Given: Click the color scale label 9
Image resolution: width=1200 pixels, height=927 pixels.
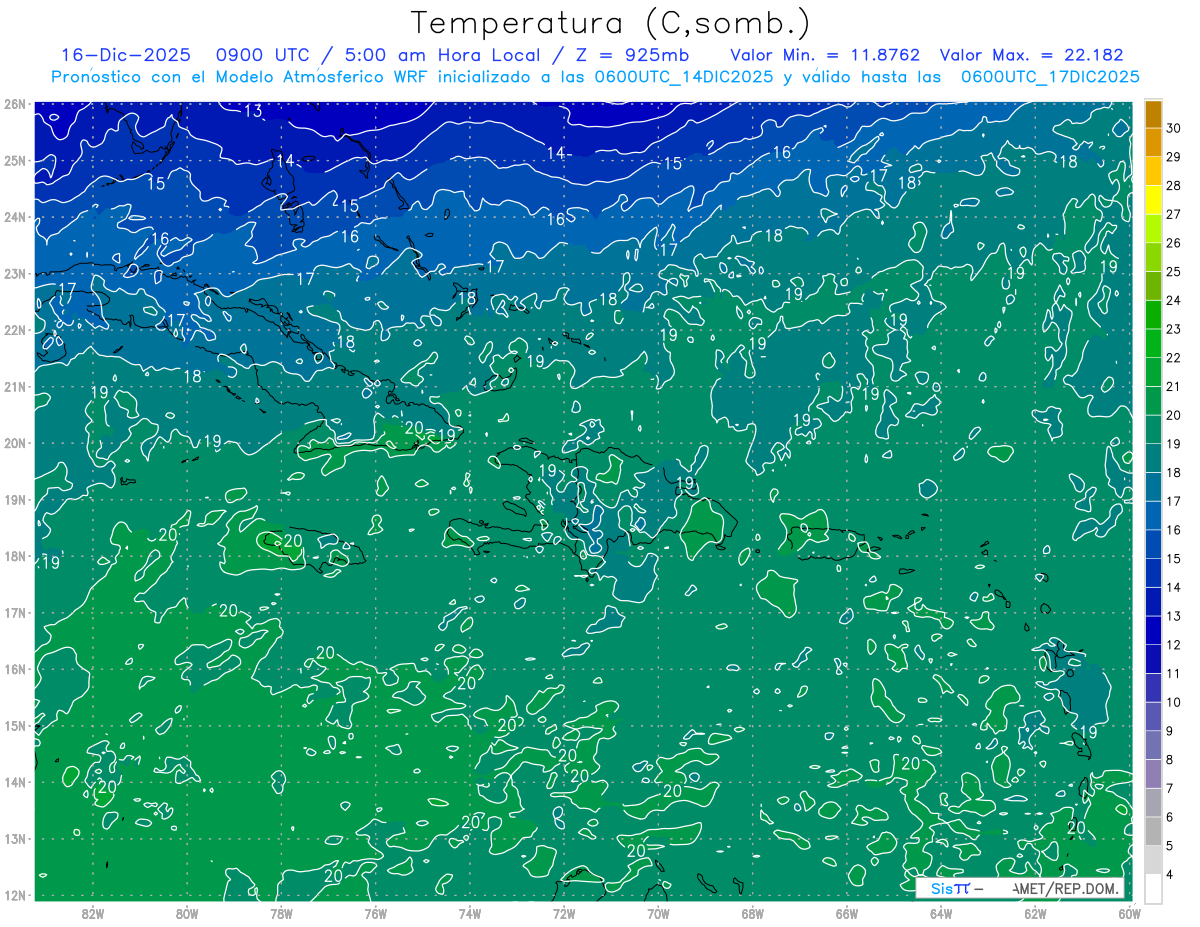Looking at the screenshot, I should point(1171,731).
